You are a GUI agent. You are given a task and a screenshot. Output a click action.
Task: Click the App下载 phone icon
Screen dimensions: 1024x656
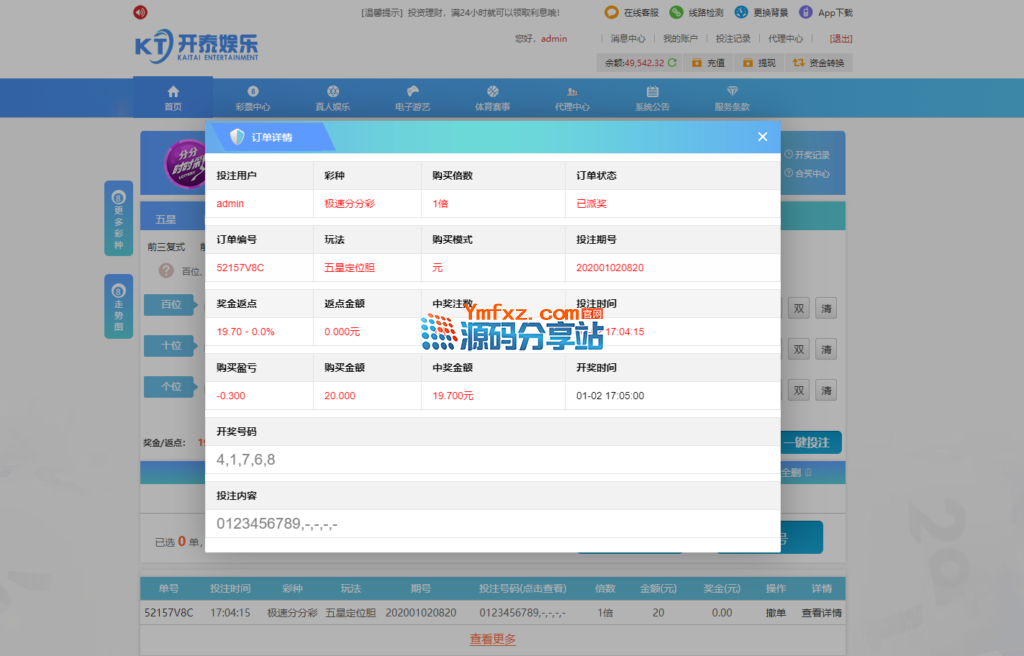[x=806, y=12]
